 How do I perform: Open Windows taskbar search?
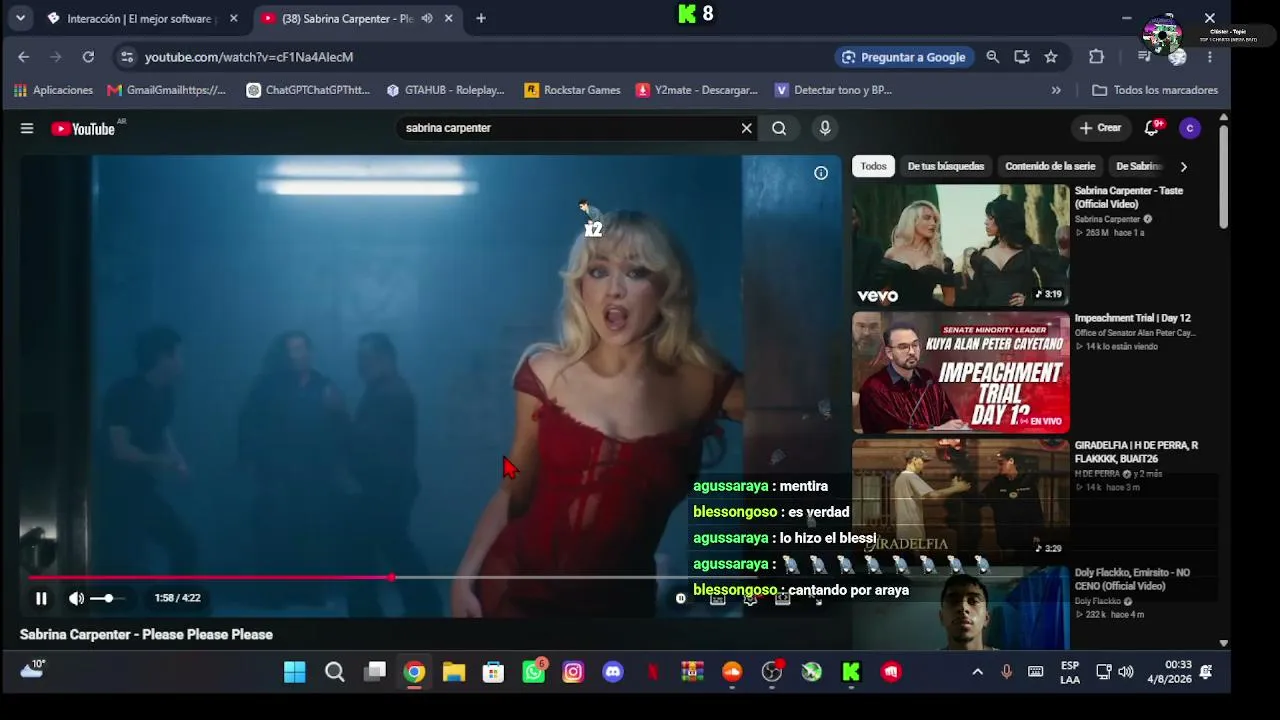tap(335, 672)
